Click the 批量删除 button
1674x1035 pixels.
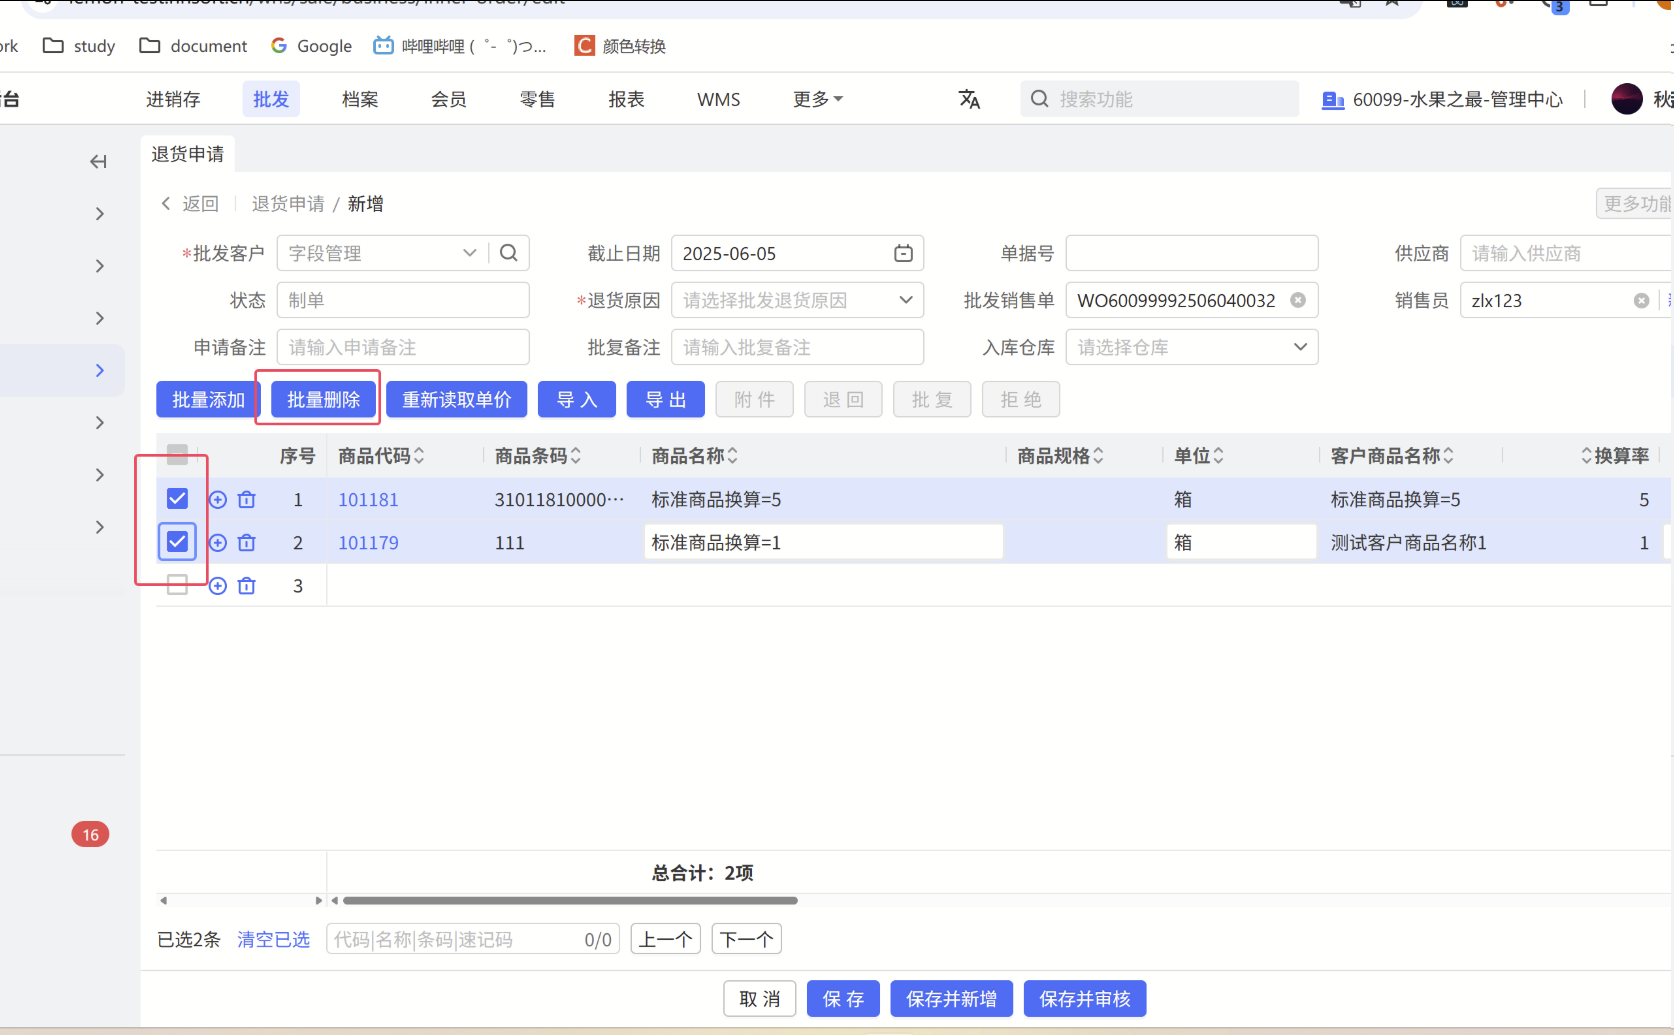[323, 400]
